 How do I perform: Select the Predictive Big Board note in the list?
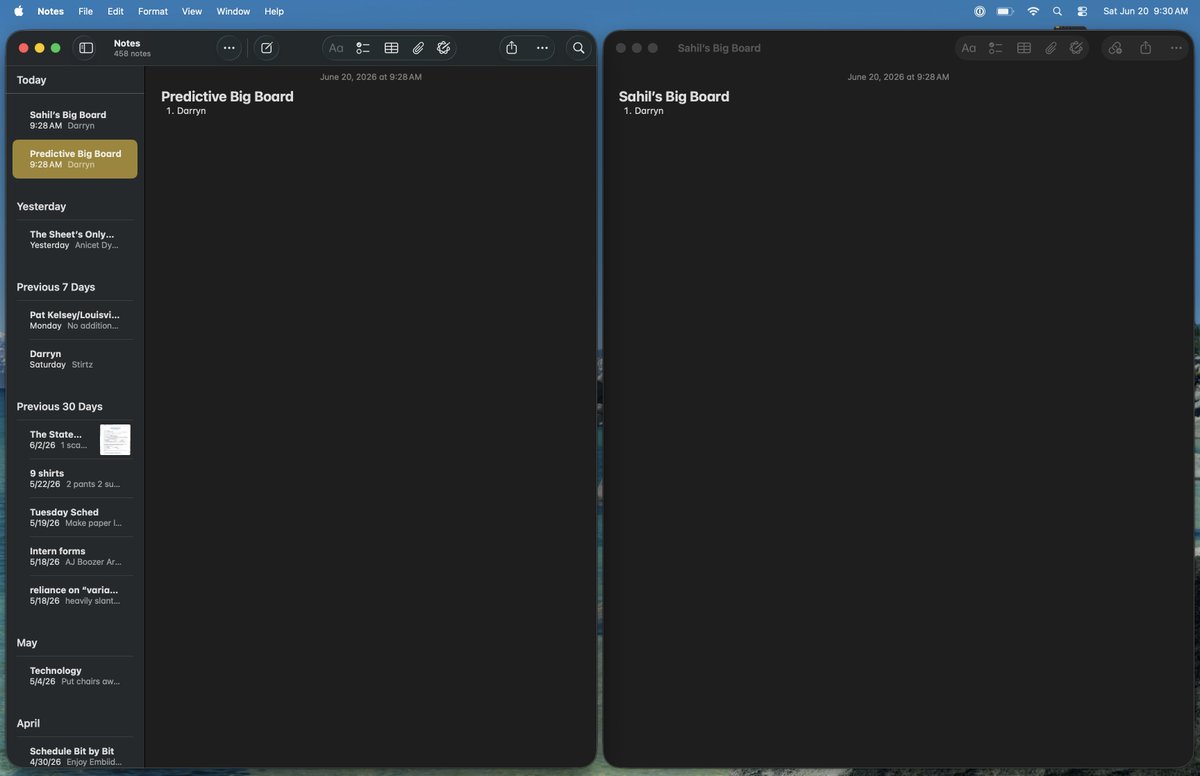point(75,159)
